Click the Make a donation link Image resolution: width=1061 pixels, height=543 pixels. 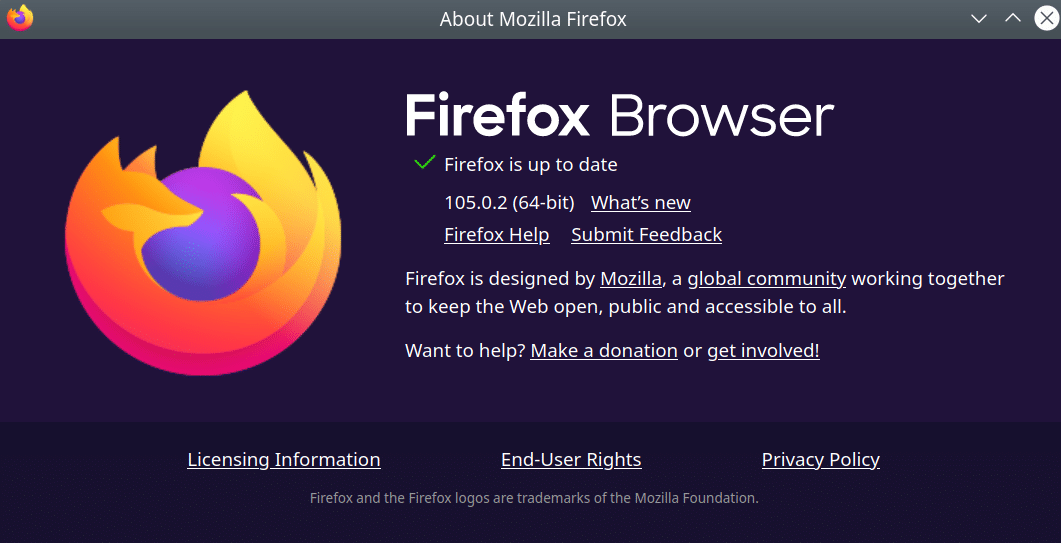(x=604, y=351)
